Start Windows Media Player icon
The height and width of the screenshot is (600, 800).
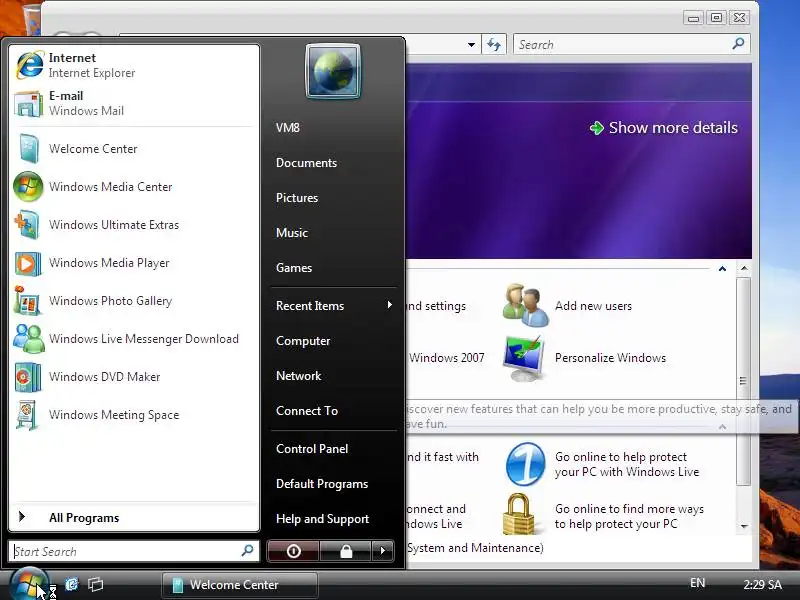point(28,263)
